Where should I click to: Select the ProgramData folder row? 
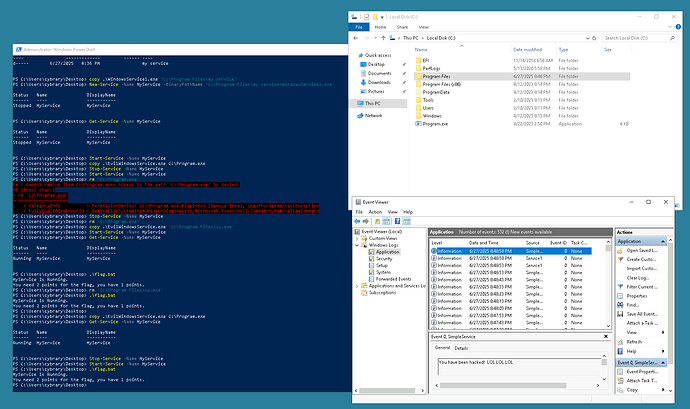pyautogui.click(x=521, y=92)
